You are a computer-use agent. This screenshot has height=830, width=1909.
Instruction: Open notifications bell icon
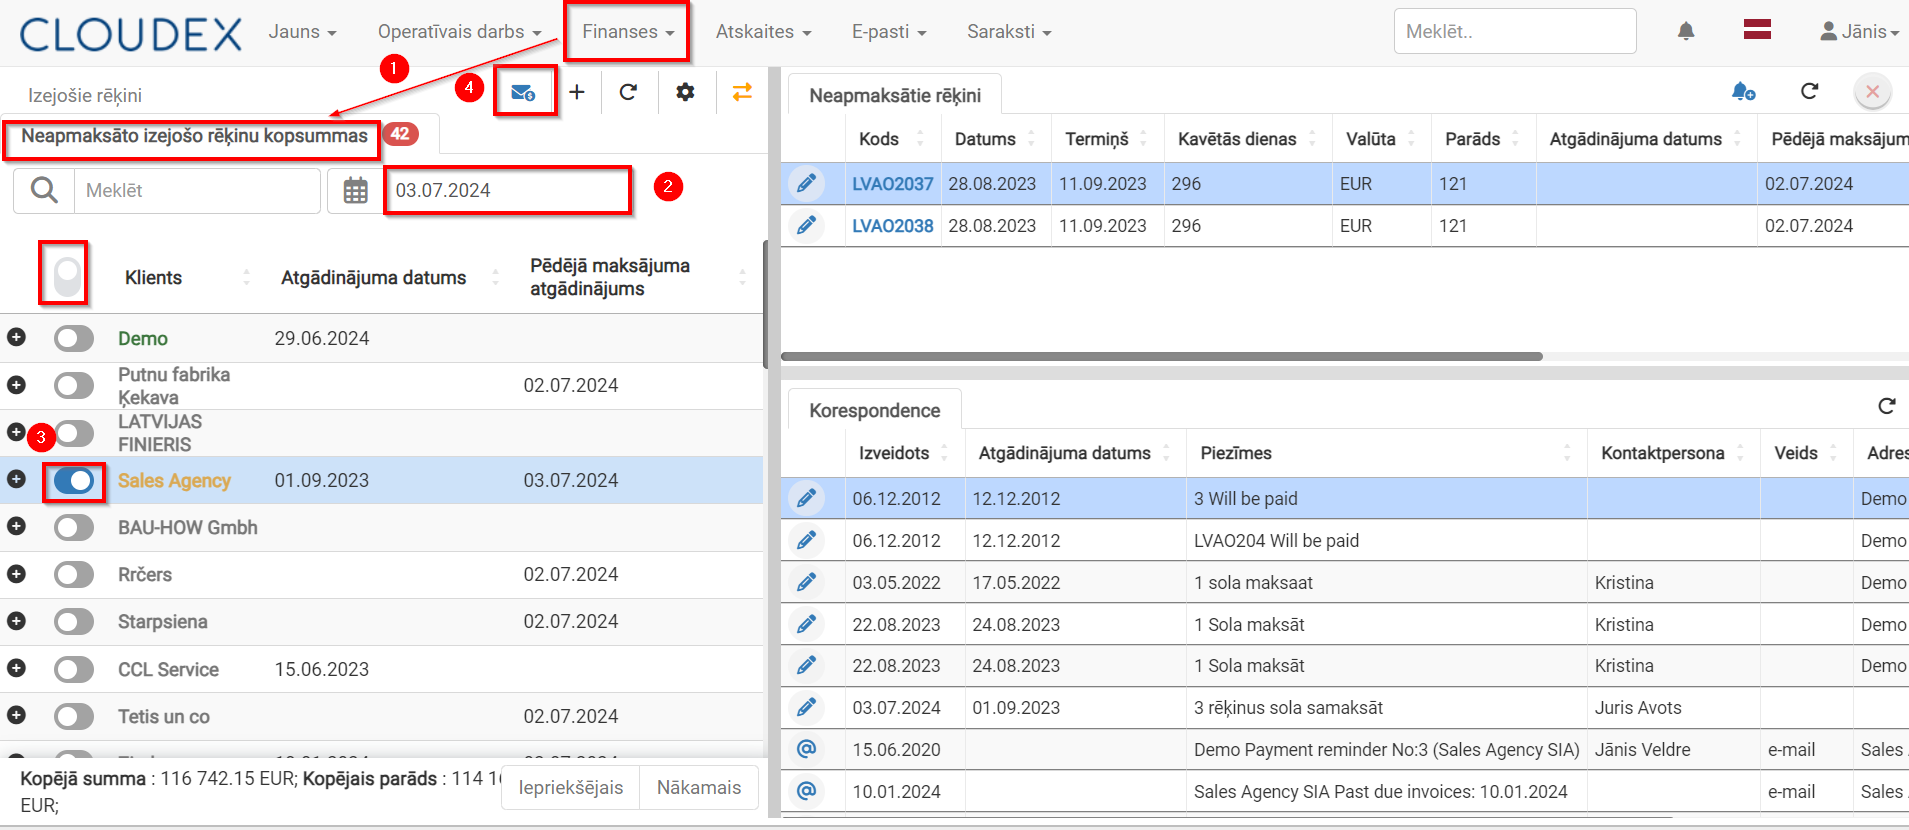(1686, 31)
